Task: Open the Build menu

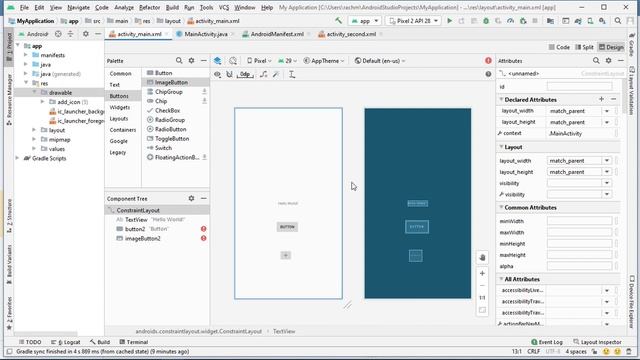Action: click(172, 7)
